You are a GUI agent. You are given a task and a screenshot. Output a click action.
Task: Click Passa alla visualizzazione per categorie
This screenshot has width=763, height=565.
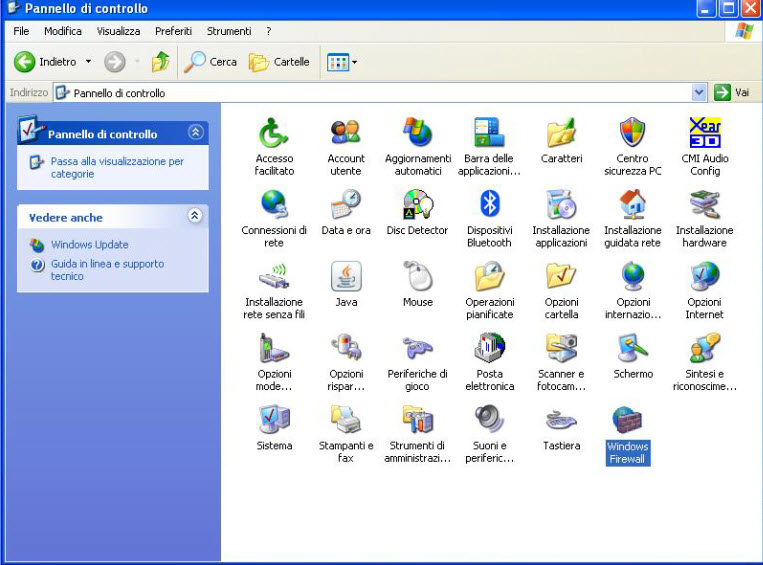click(x=117, y=167)
